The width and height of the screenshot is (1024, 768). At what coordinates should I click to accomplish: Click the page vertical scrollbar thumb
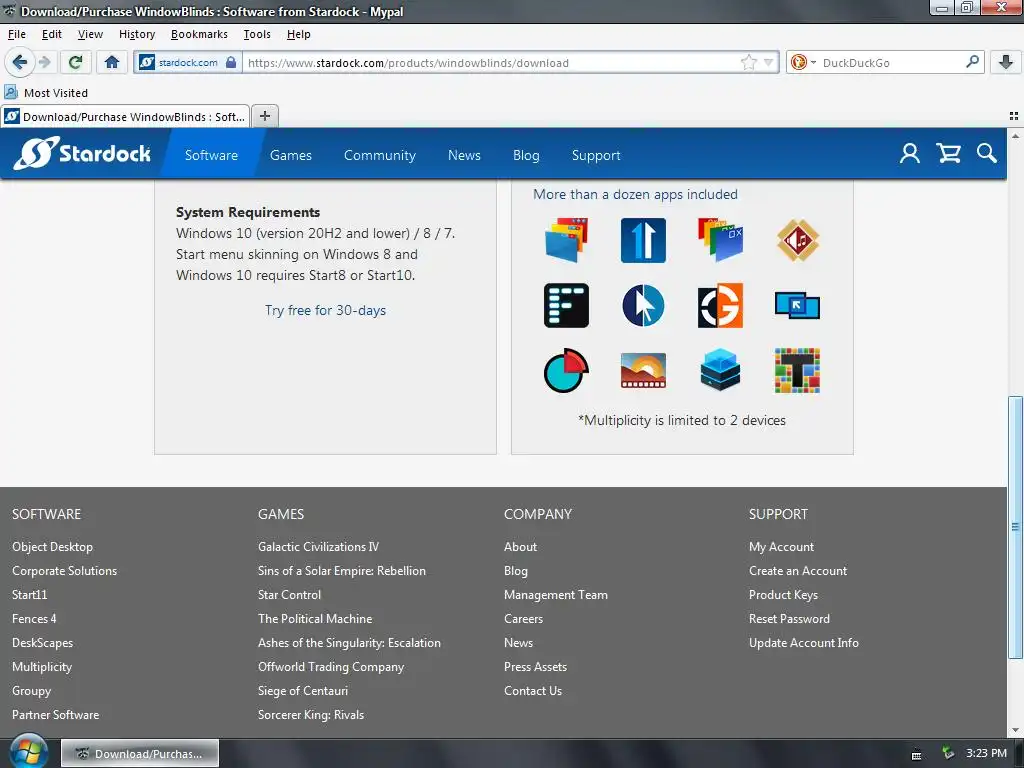click(1014, 526)
